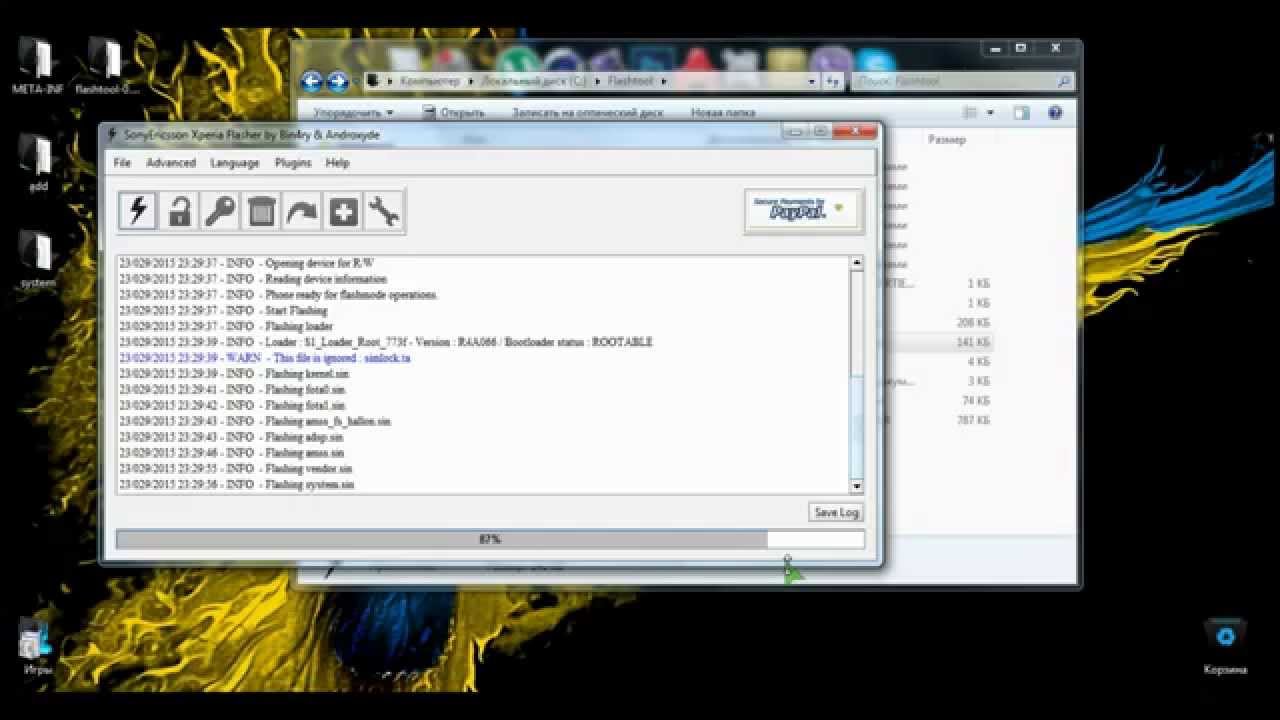
Task: Click the trash can Clean icon
Action: coord(261,211)
